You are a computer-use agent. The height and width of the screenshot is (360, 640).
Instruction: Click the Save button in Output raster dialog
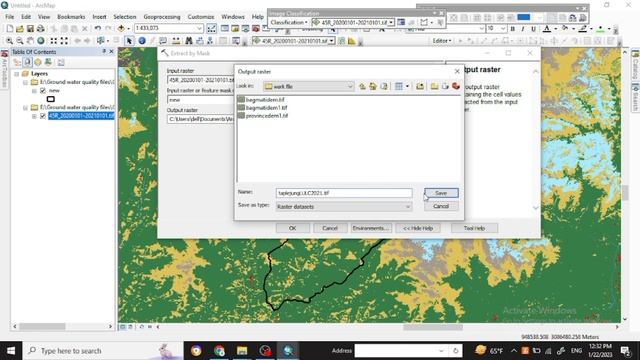(x=441, y=193)
